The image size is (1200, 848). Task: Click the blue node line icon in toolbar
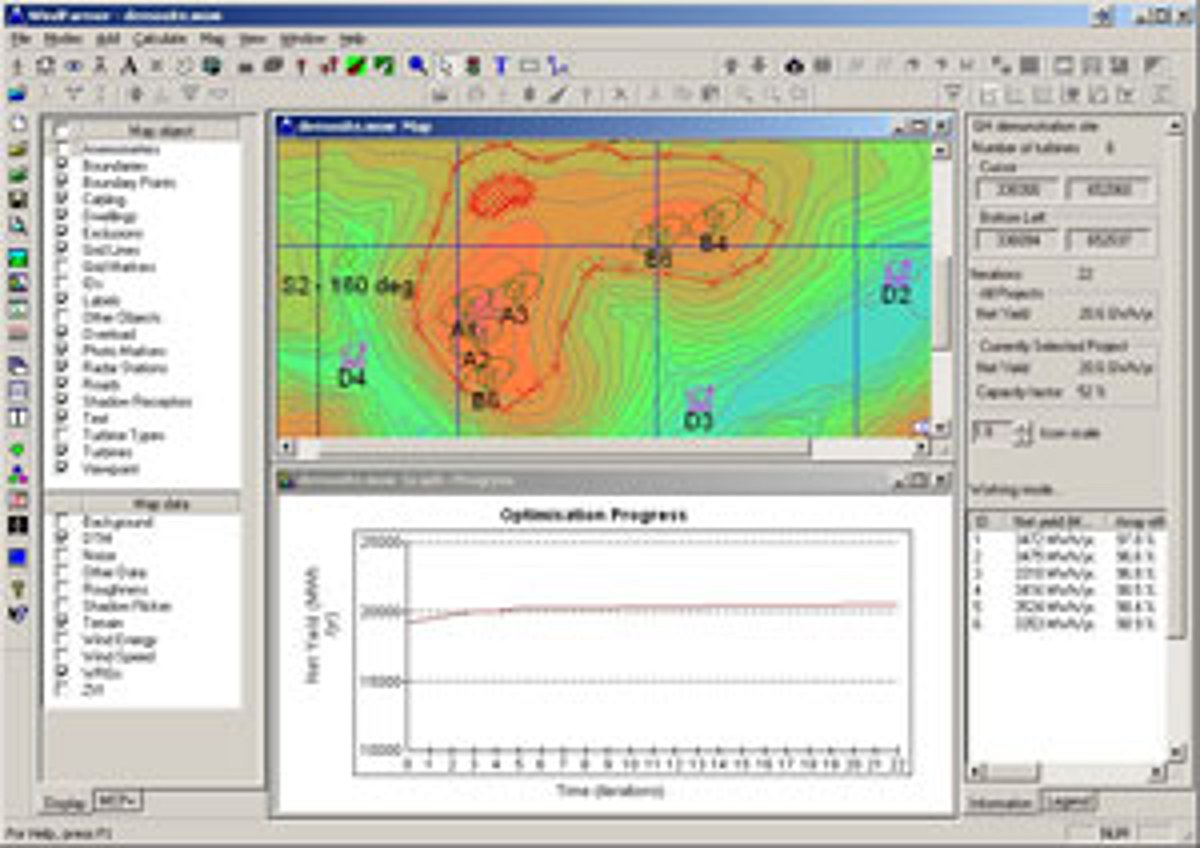(x=557, y=66)
